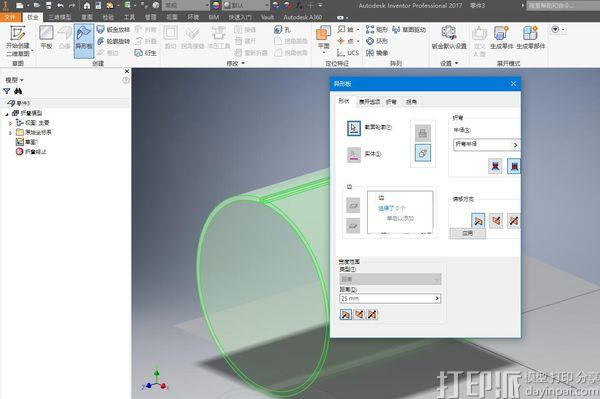
Task: Click inside the 25 mm distance field
Action: [x=386, y=298]
